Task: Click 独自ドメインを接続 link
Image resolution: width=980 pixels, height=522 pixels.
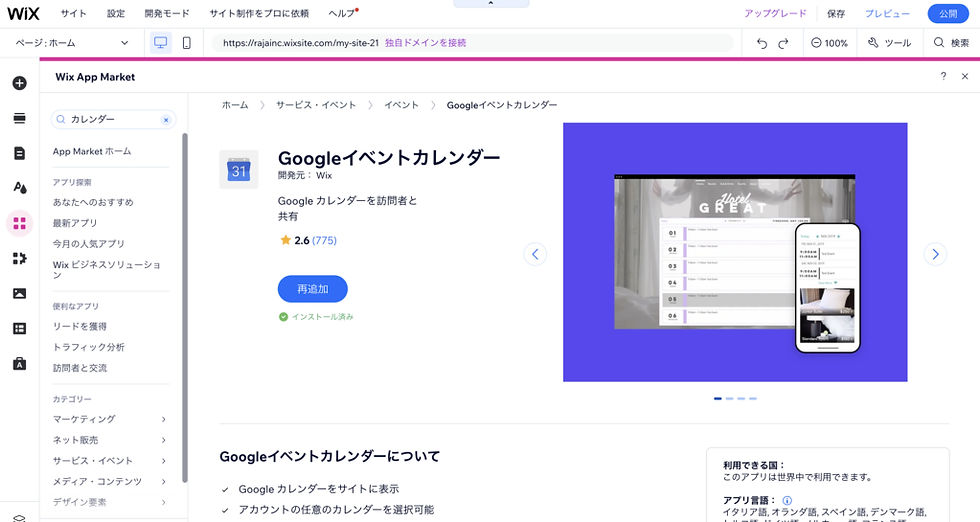Action: (426, 43)
